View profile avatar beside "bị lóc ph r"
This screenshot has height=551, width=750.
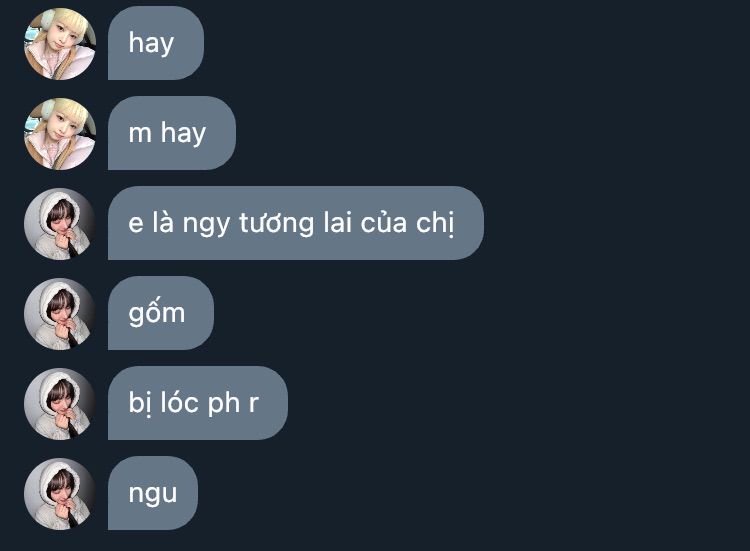click(60, 404)
